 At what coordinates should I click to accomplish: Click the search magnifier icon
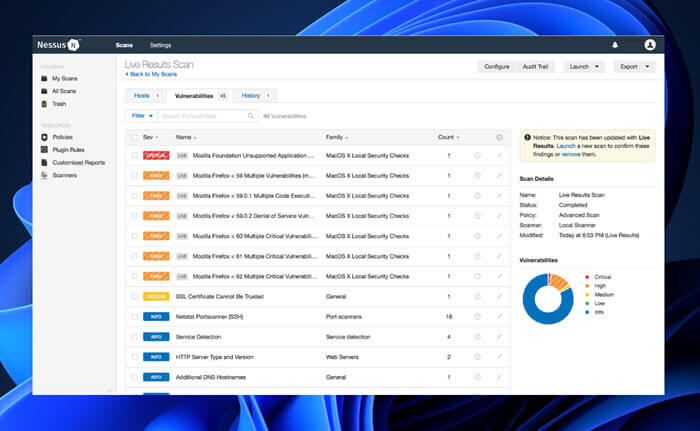click(251, 116)
